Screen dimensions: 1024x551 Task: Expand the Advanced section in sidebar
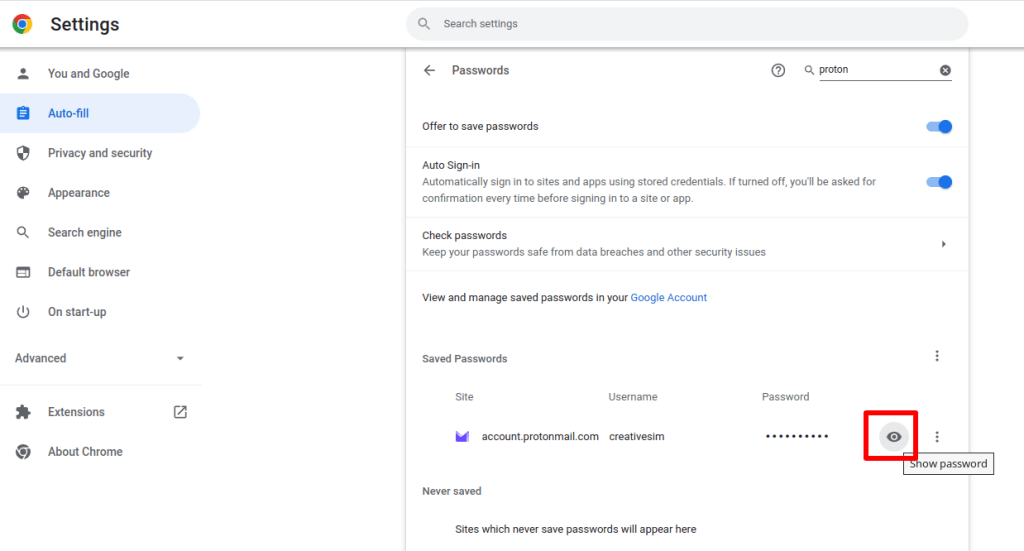point(180,358)
